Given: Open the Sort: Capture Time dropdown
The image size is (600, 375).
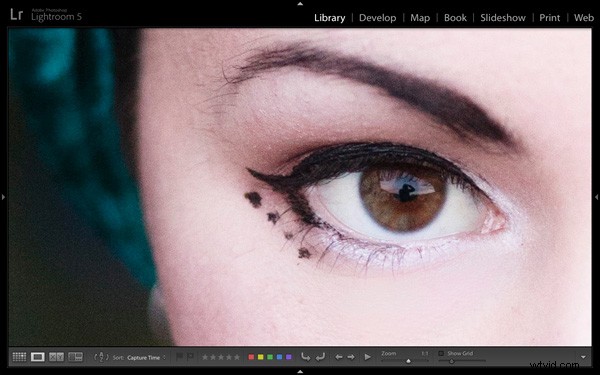Looking at the screenshot, I should 146,358.
